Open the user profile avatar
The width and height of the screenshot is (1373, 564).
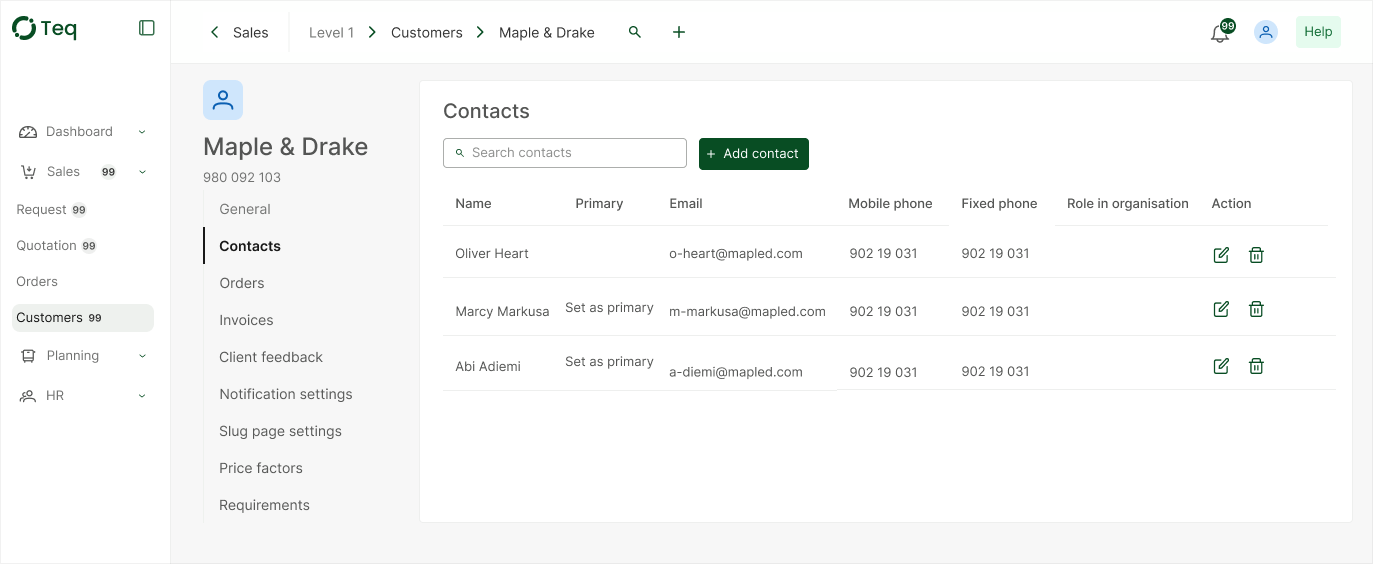[1266, 32]
